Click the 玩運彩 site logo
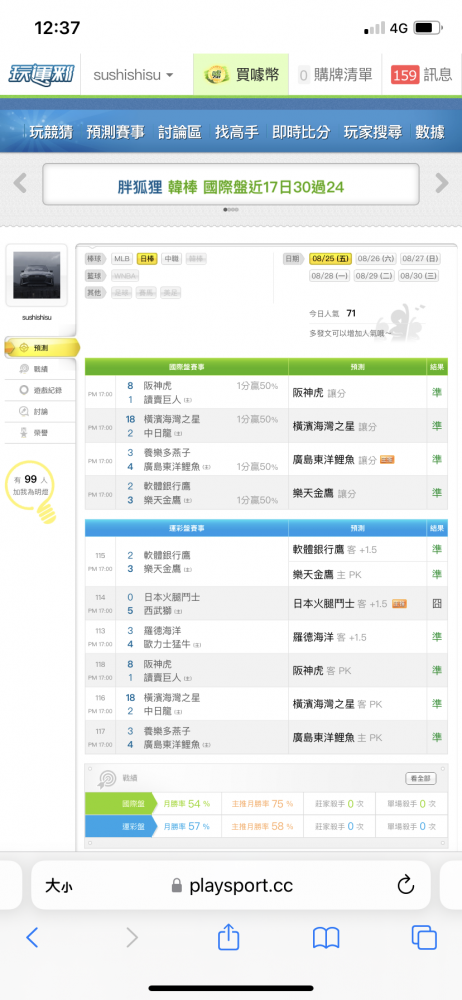Image resolution: width=462 pixels, height=1000 pixels. pos(41,75)
